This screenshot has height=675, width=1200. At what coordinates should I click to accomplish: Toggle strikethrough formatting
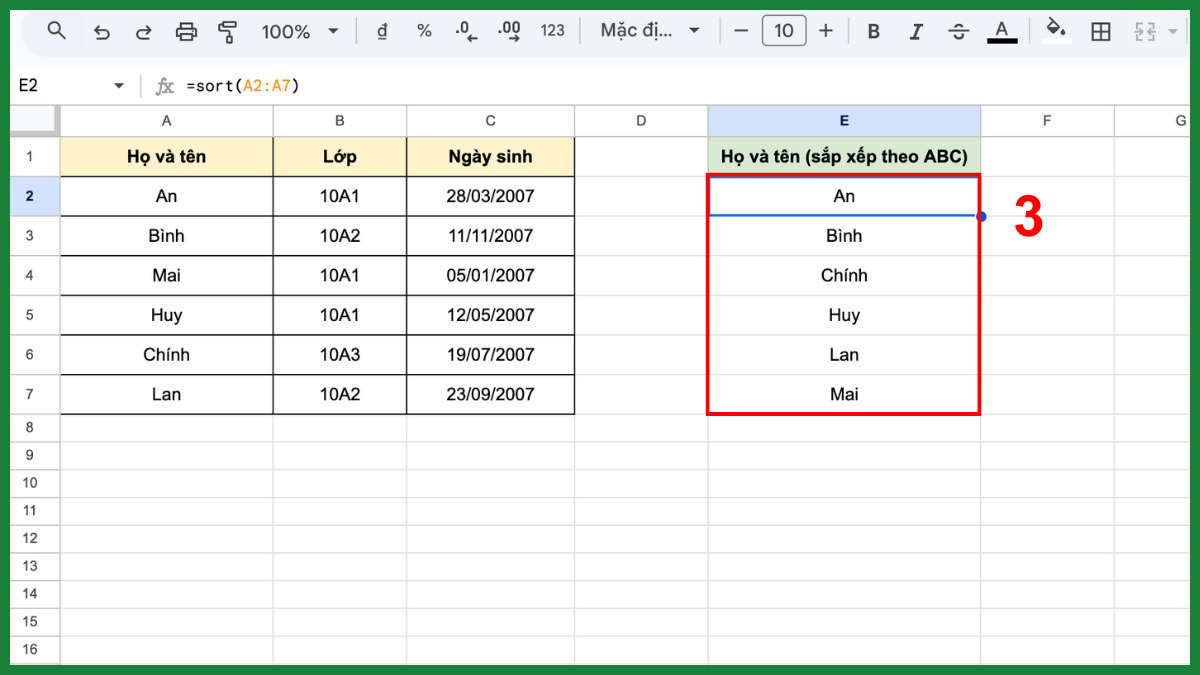958,30
